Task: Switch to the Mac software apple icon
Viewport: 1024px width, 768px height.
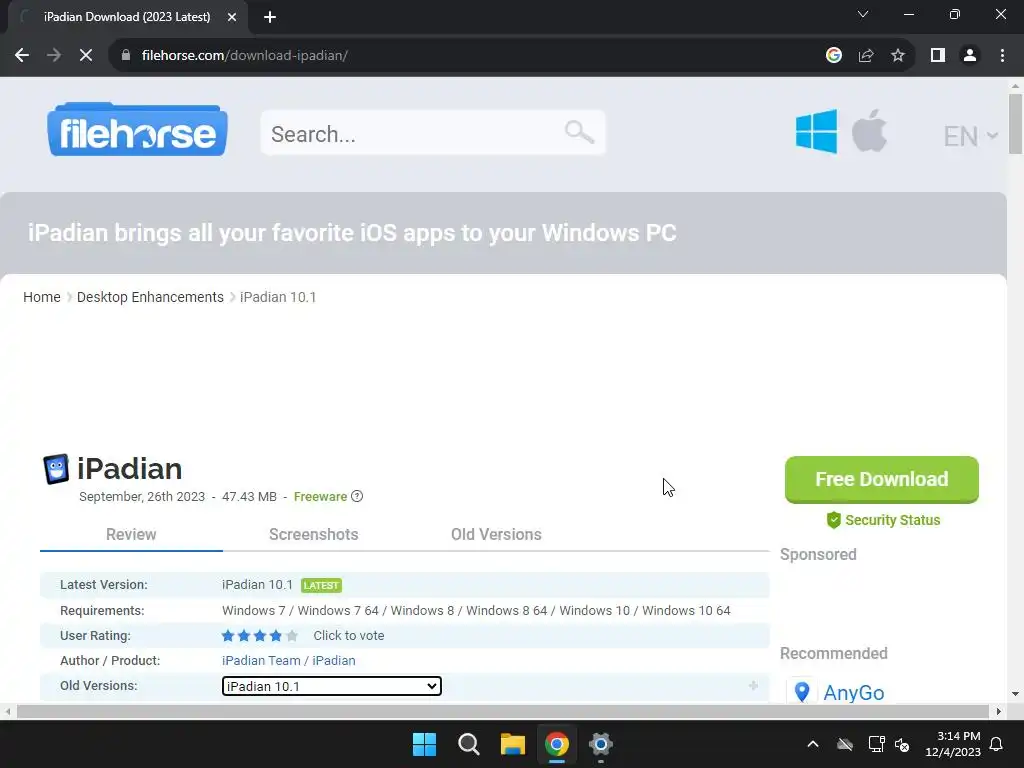Action: pos(869,131)
